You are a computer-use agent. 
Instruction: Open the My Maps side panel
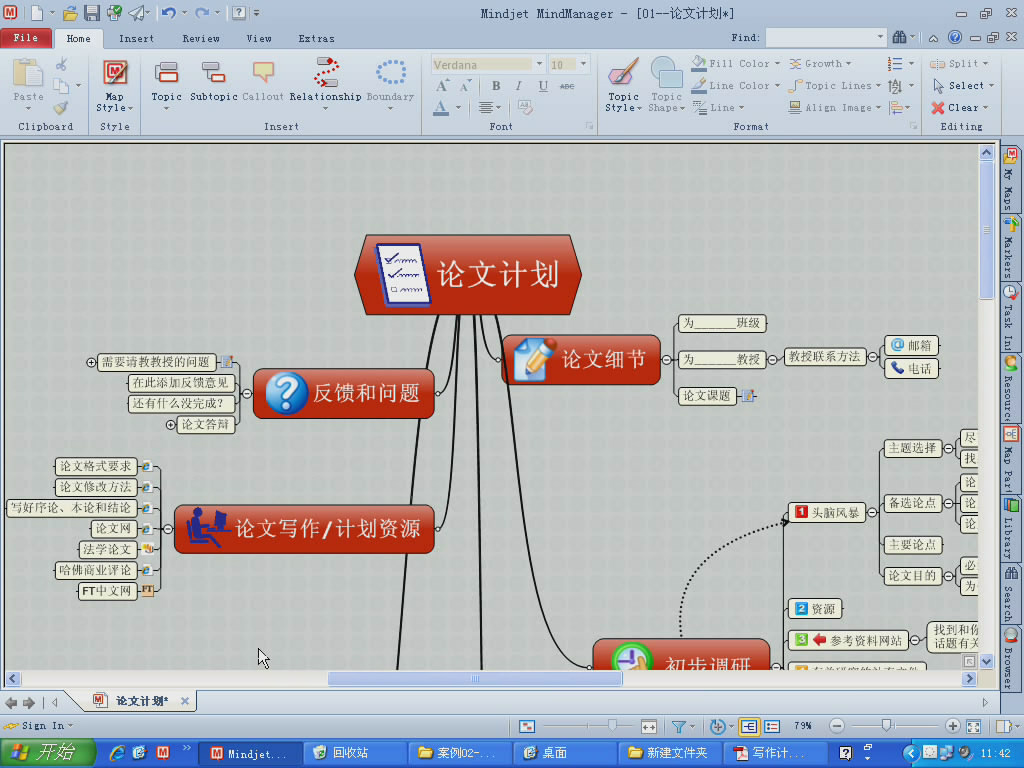click(1010, 180)
